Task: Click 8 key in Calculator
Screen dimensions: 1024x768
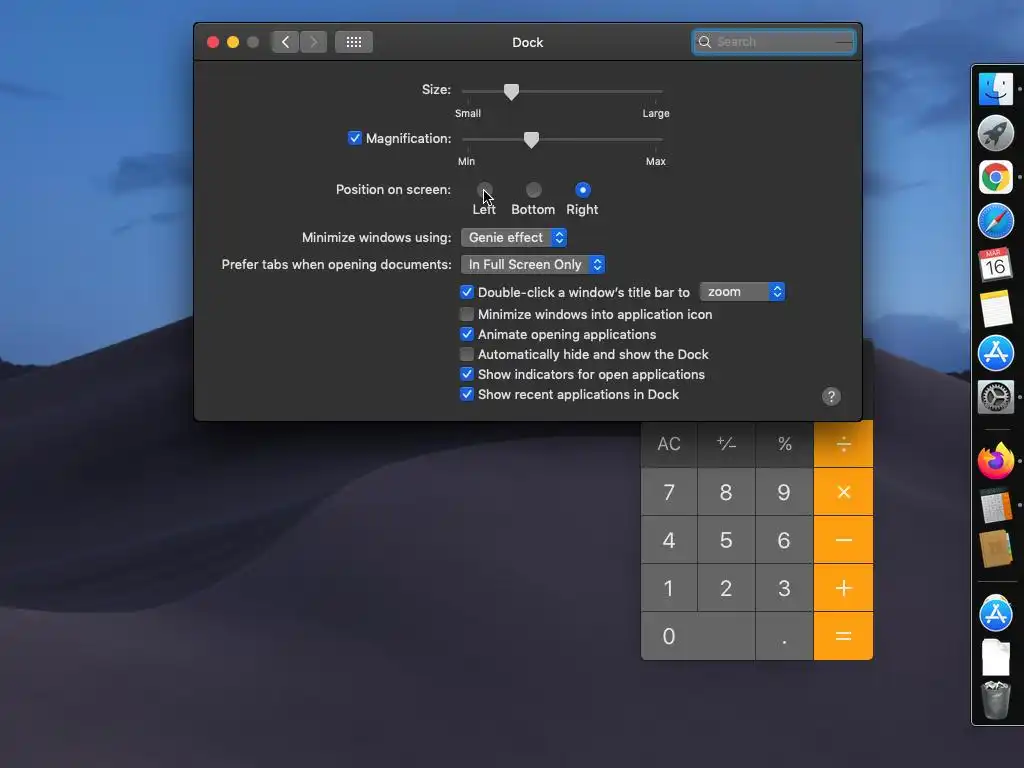Action: click(726, 492)
